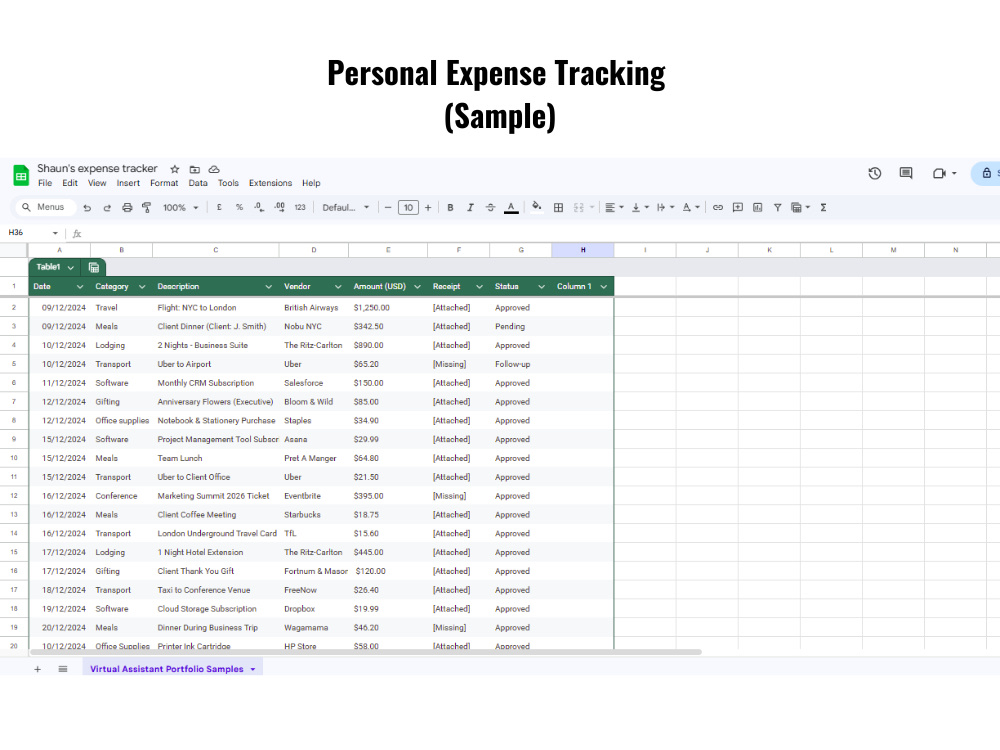The height and width of the screenshot is (750, 1000).
Task: Format cells as percent
Action: 239,207
